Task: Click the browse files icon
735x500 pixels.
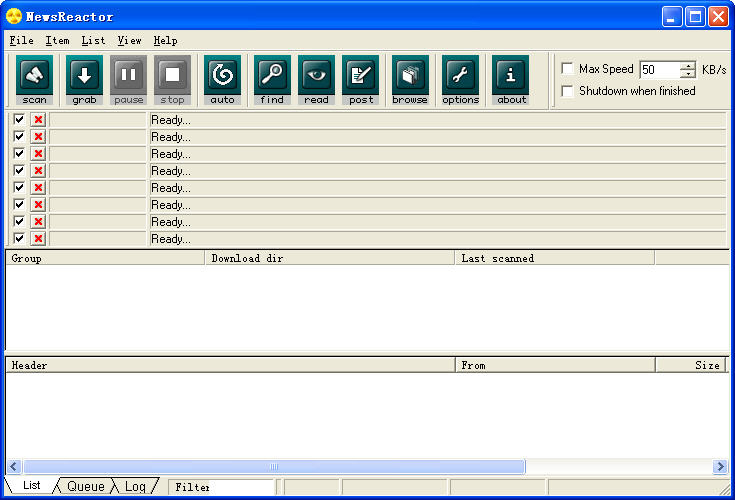Action: tap(410, 80)
